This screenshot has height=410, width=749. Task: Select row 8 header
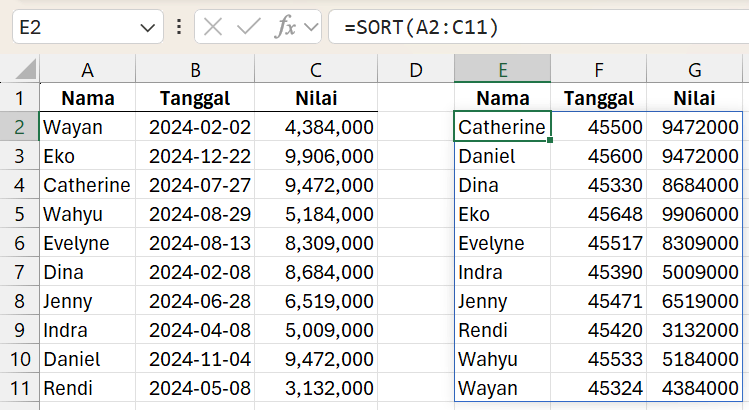[20, 301]
